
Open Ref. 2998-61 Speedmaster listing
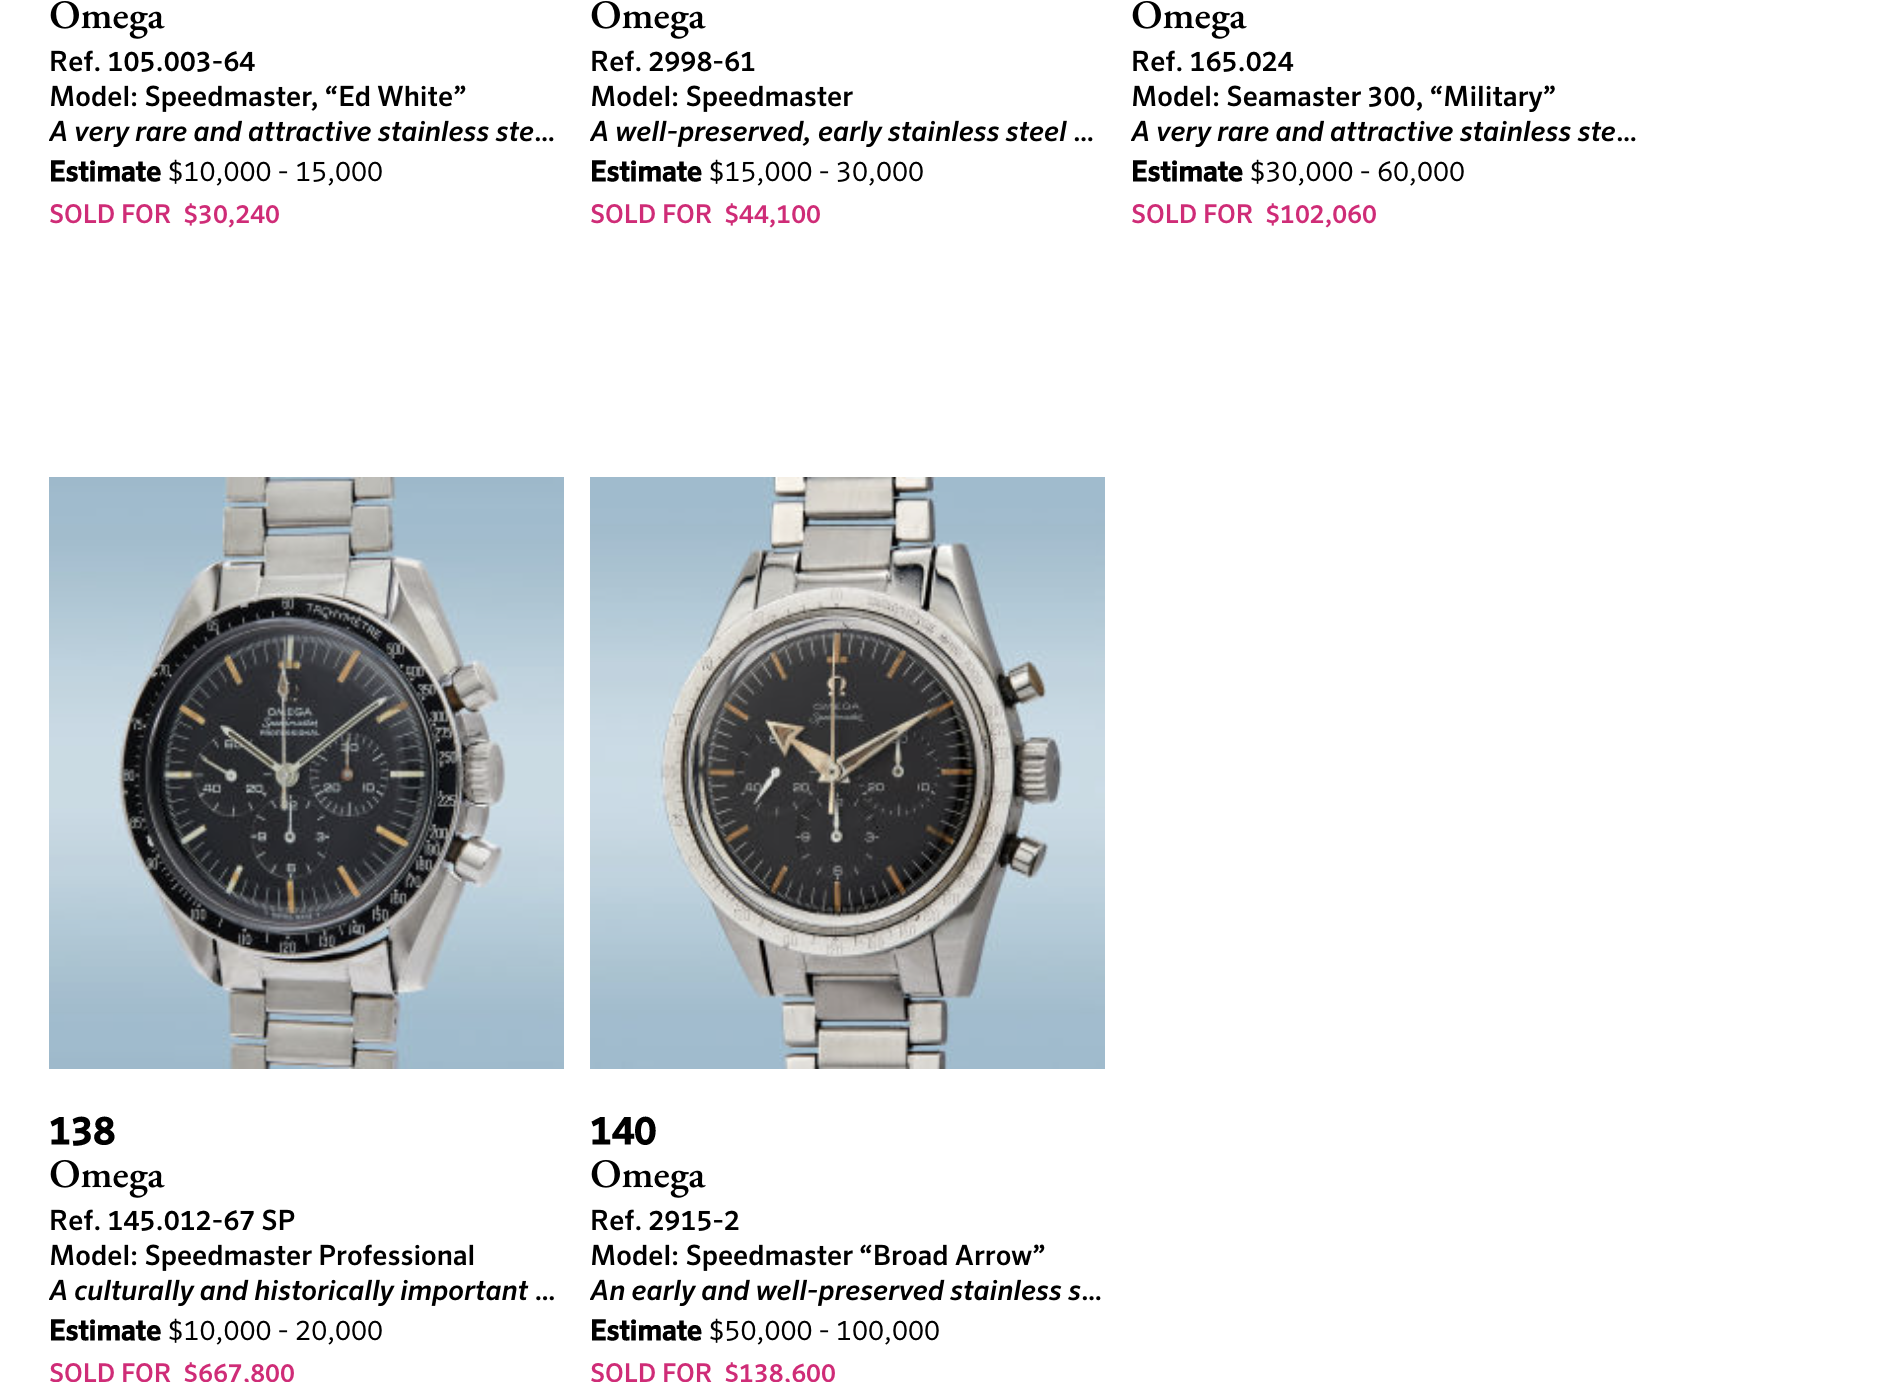(672, 62)
